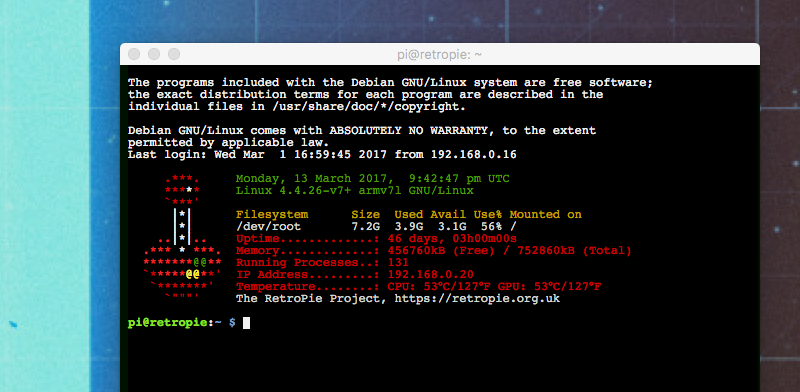Image resolution: width=800 pixels, height=392 pixels.
Task: Click the CPU temperature reading line
Action: (x=418, y=287)
